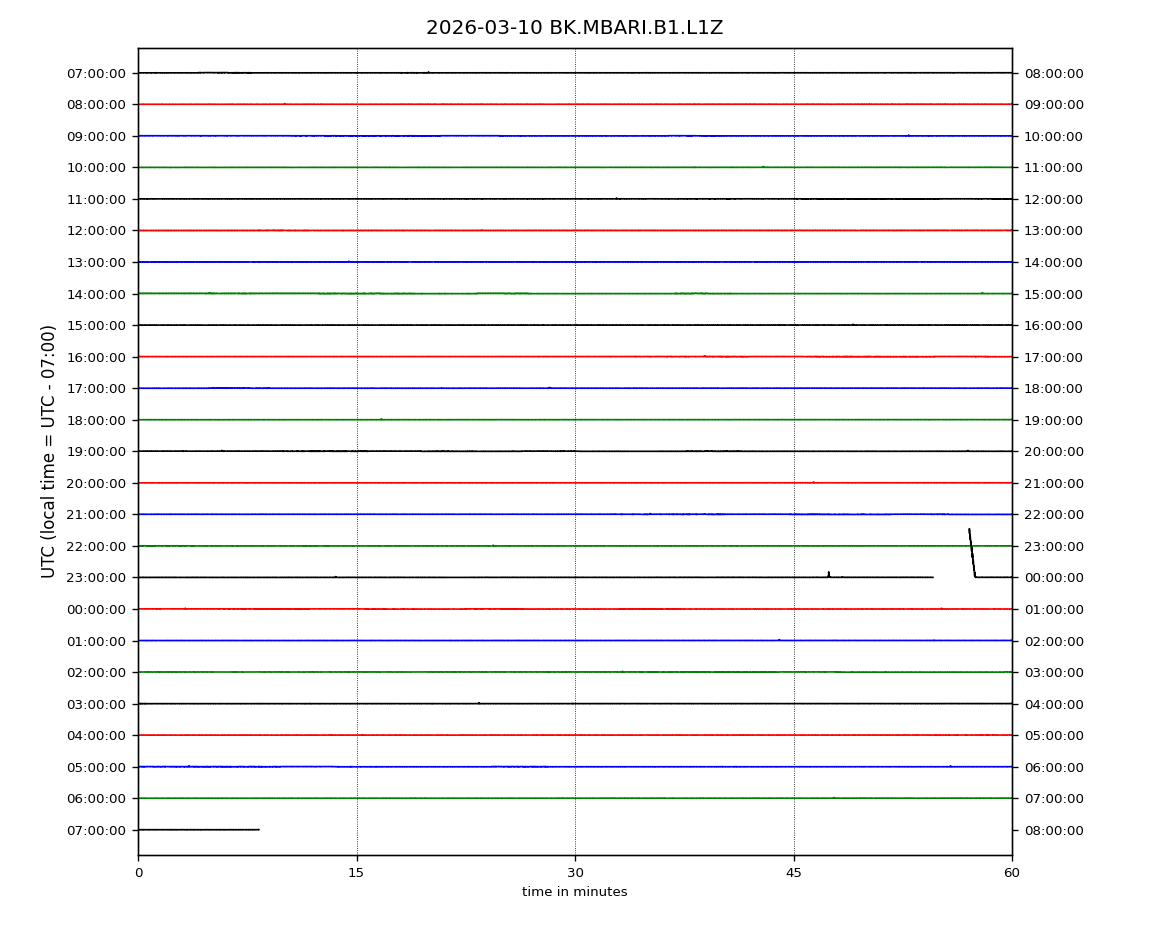Image resolution: width=1150 pixels, height=950 pixels.
Task: Click the small spike on the 23:00:00 trace
Action: pyautogui.click(x=828, y=574)
